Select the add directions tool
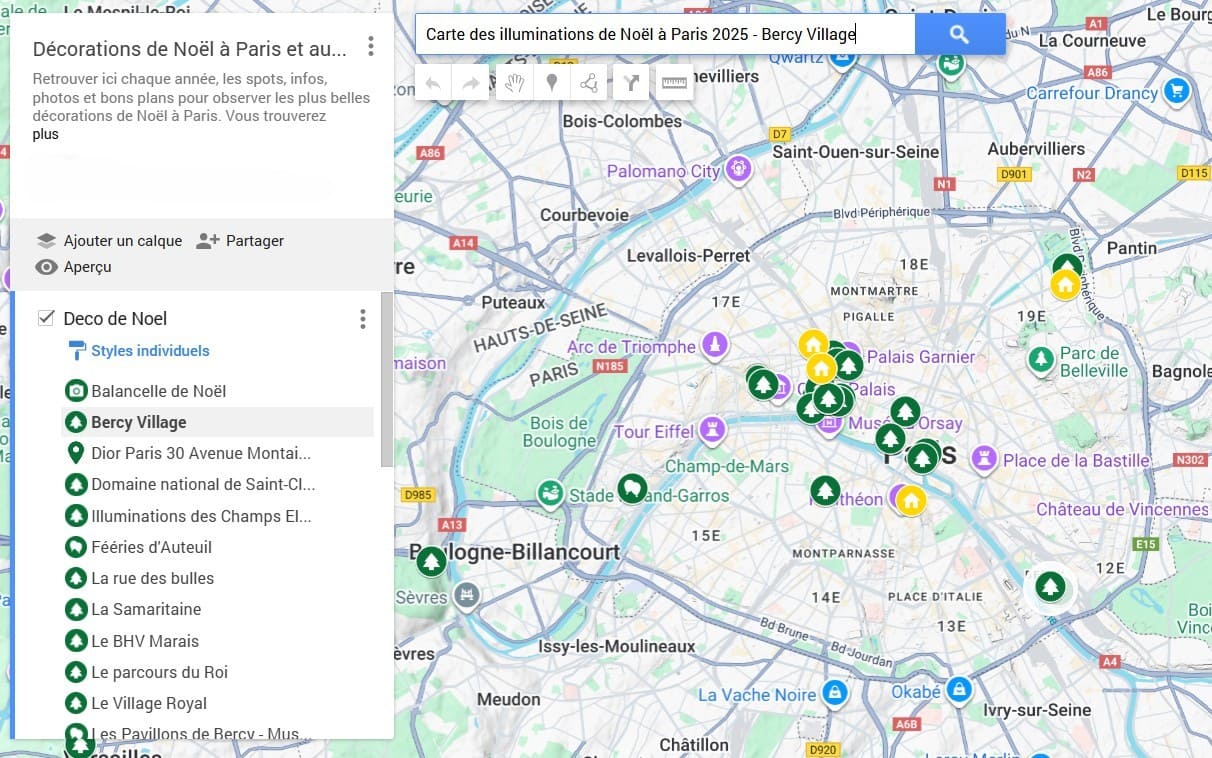 pos(631,83)
